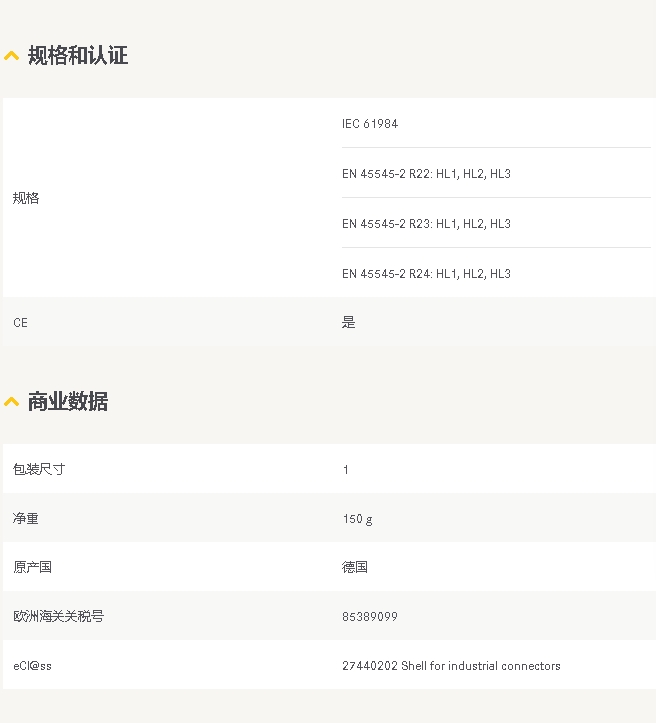
Task: Click the EN 45545-2 R24 entry
Action: [x=426, y=274]
